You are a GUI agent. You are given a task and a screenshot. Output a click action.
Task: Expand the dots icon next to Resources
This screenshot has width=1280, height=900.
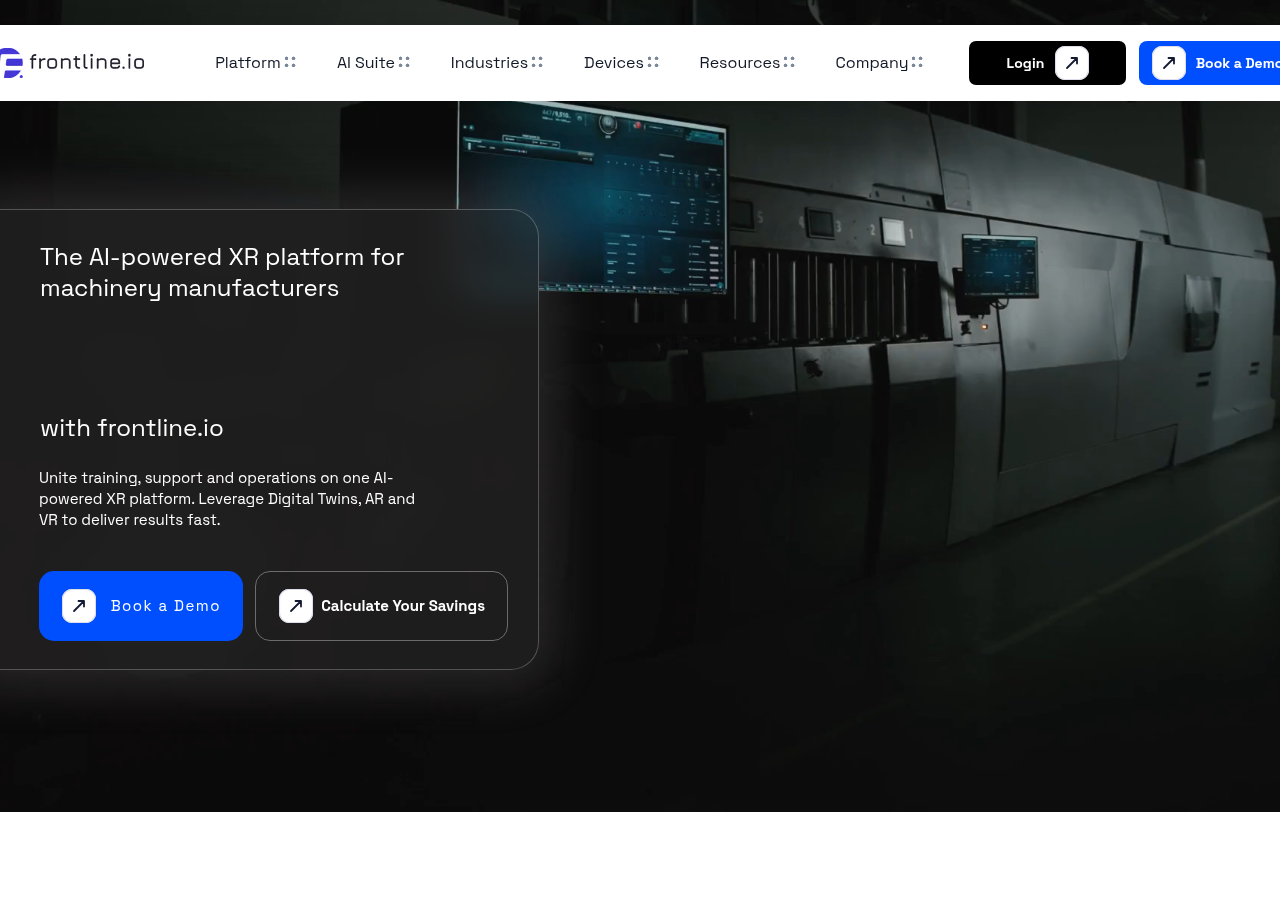(789, 62)
